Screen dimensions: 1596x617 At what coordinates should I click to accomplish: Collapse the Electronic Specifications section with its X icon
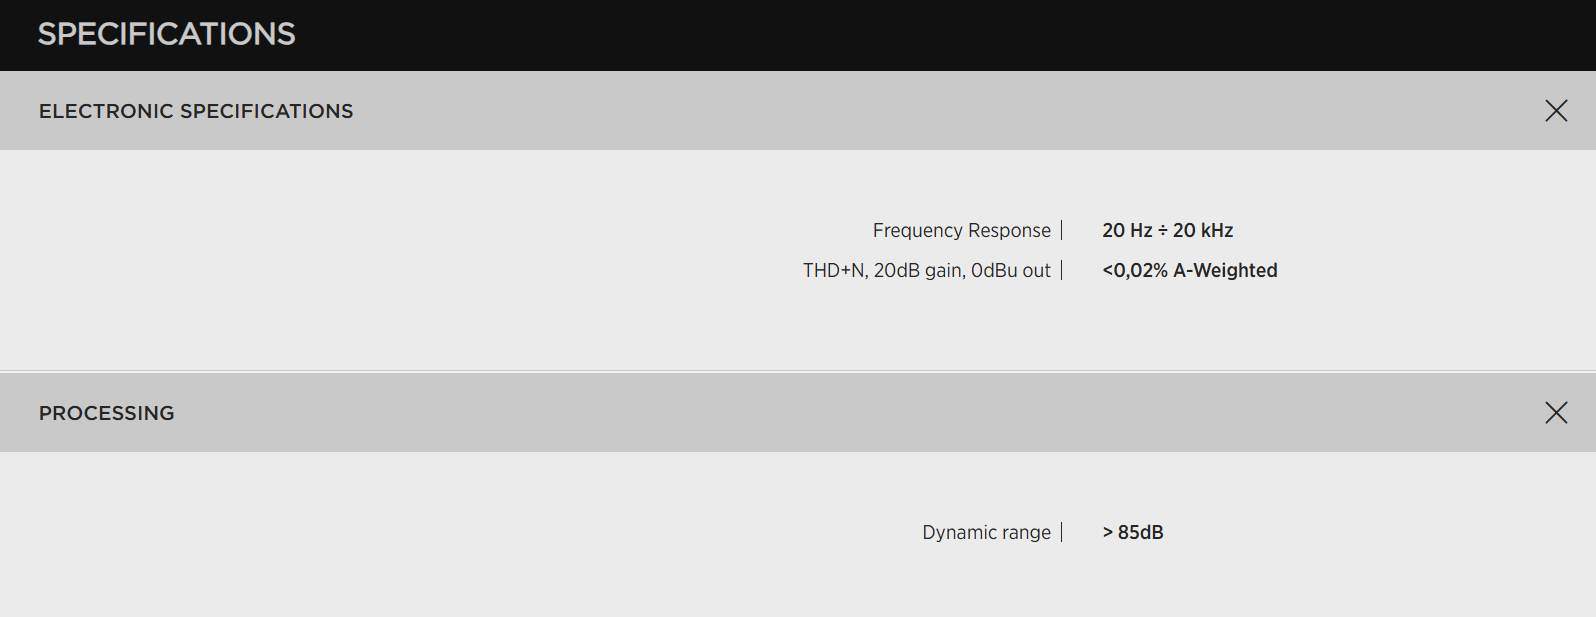point(1556,111)
